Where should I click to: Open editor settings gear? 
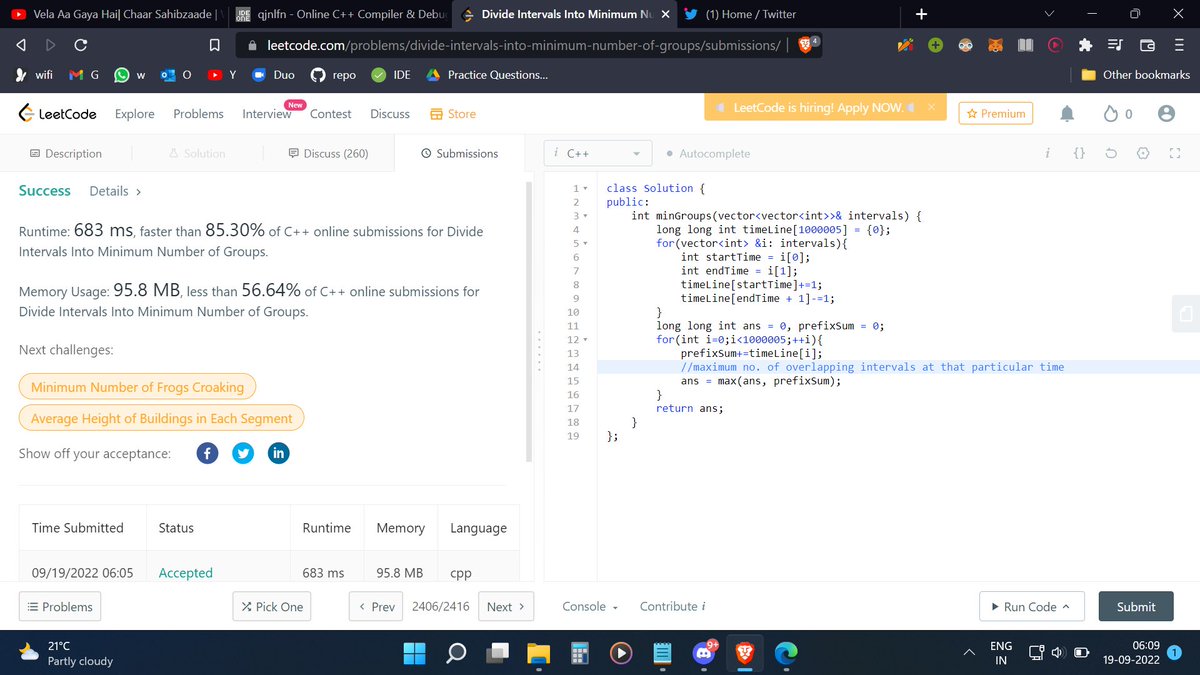(1143, 154)
